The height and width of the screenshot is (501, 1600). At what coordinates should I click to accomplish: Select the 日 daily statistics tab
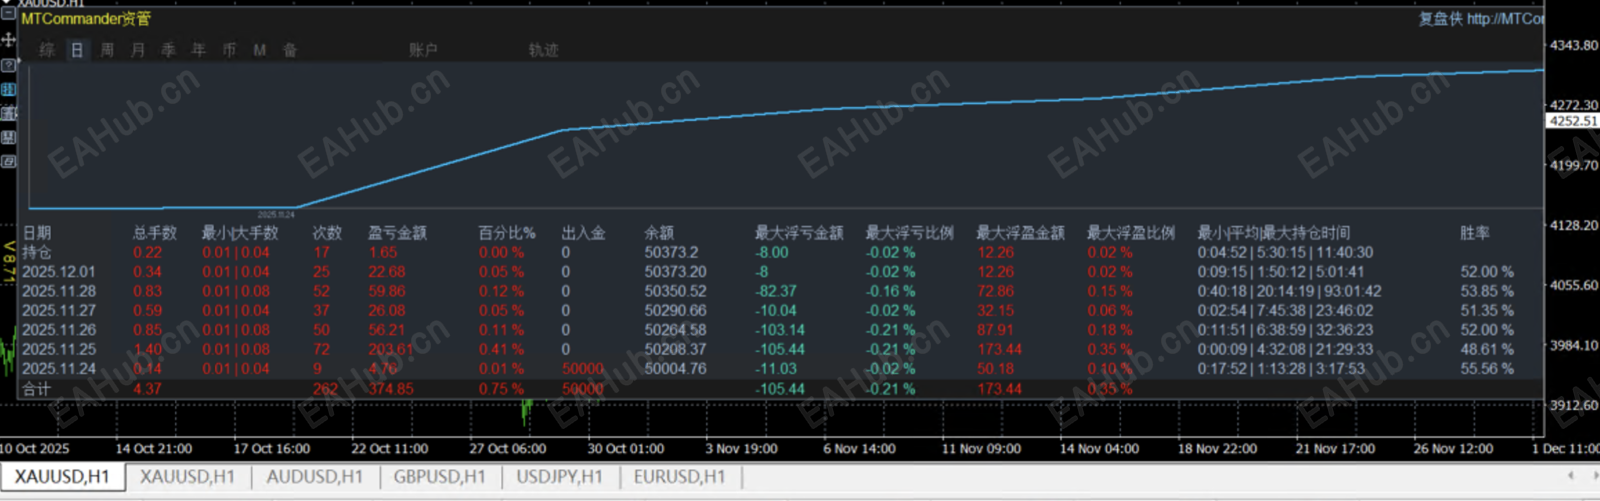pyautogui.click(x=77, y=50)
